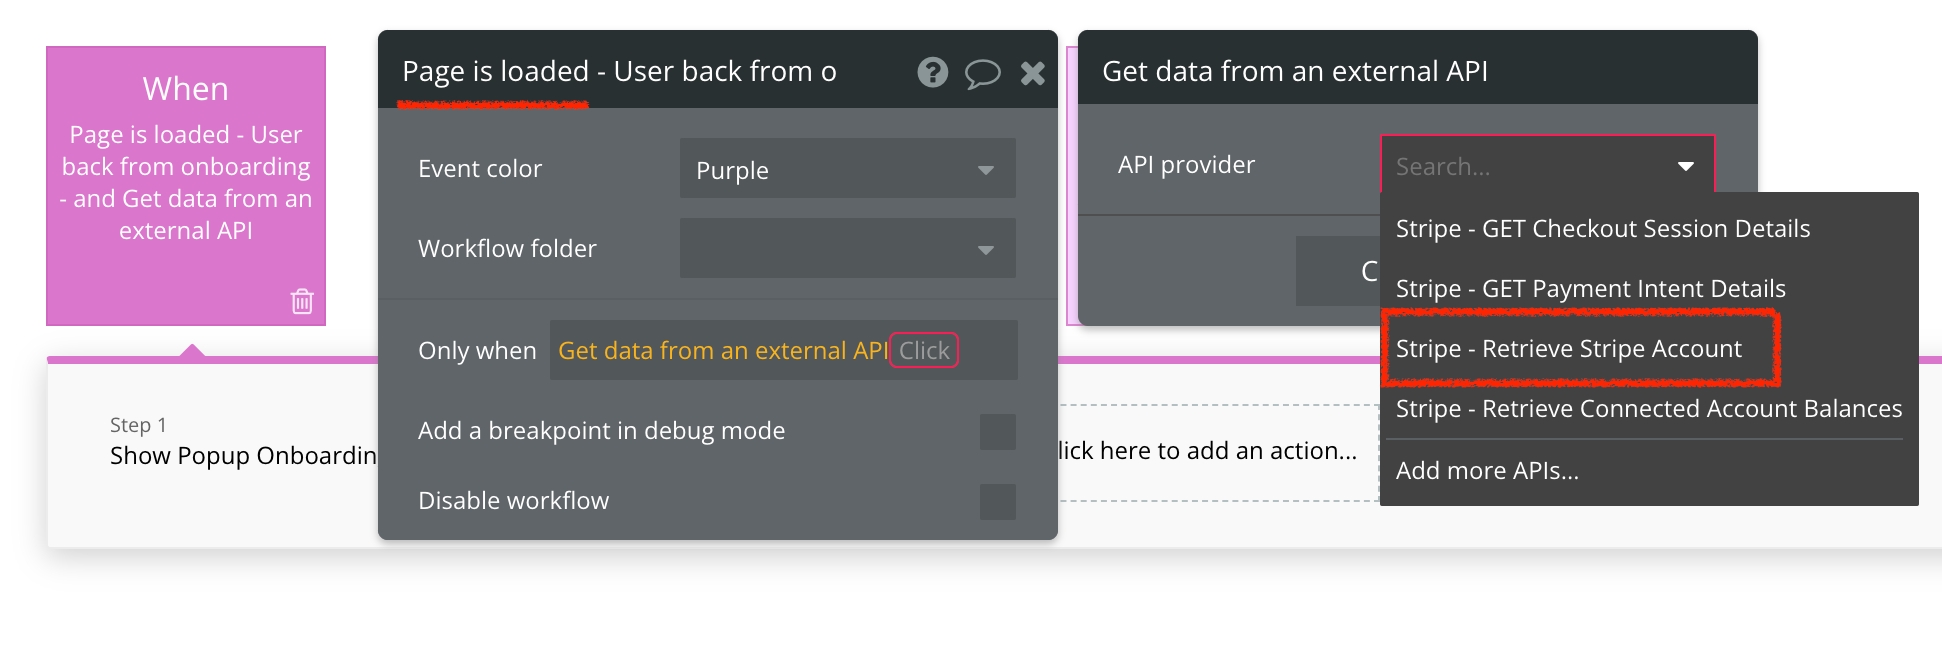Delete the When event using the trash icon
Image resolution: width=1942 pixels, height=662 pixels.
click(x=303, y=302)
